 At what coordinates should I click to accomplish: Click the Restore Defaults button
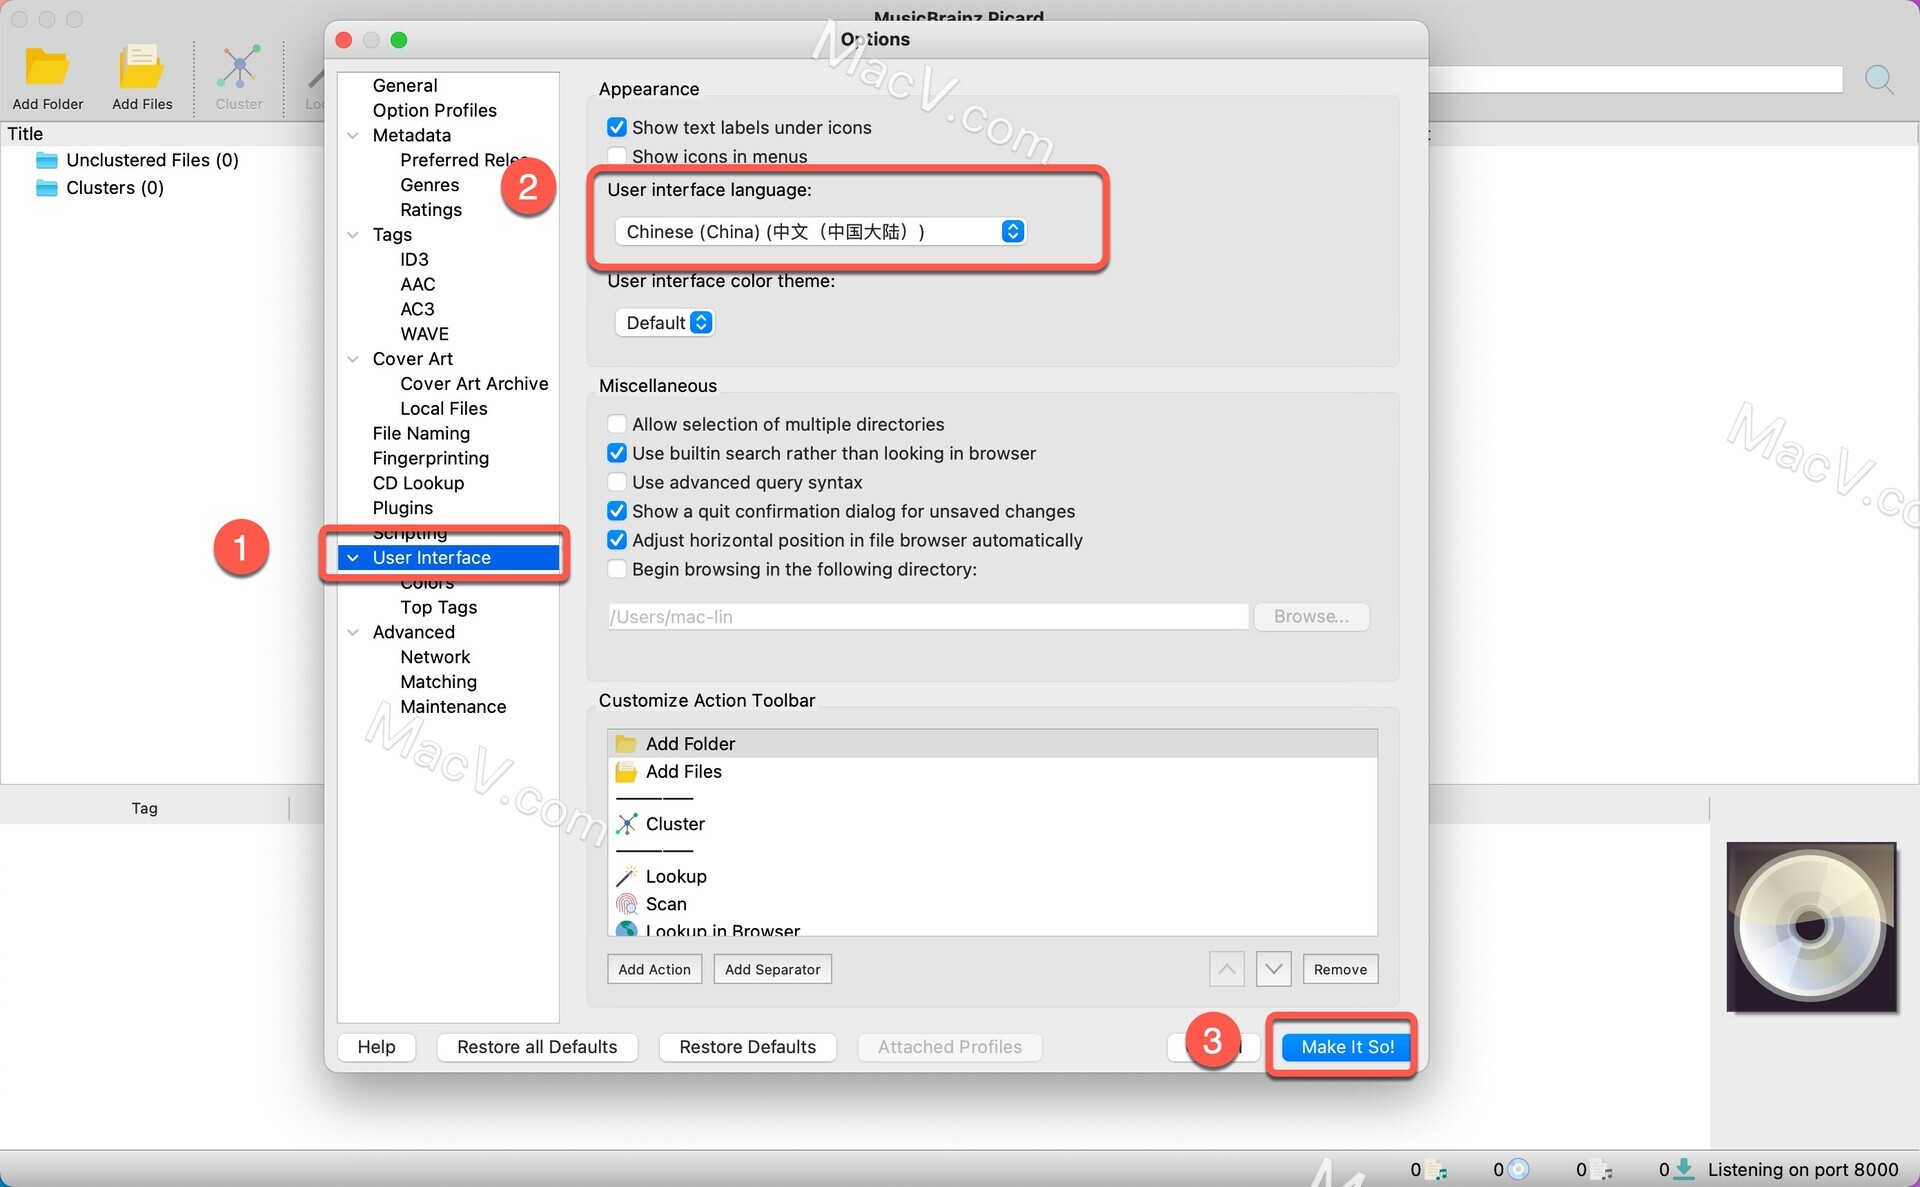[x=748, y=1047]
